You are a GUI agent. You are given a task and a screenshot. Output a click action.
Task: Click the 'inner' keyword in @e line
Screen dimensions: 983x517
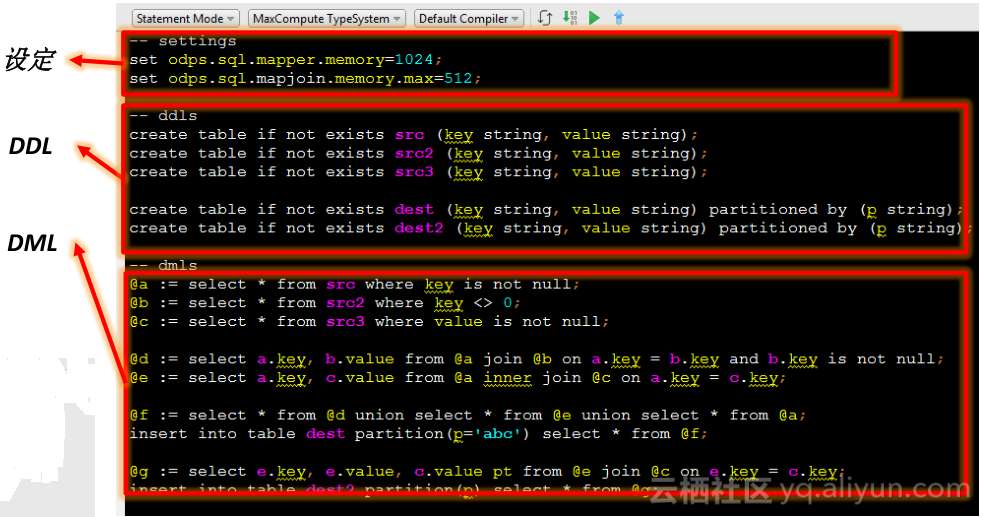tap(507, 379)
